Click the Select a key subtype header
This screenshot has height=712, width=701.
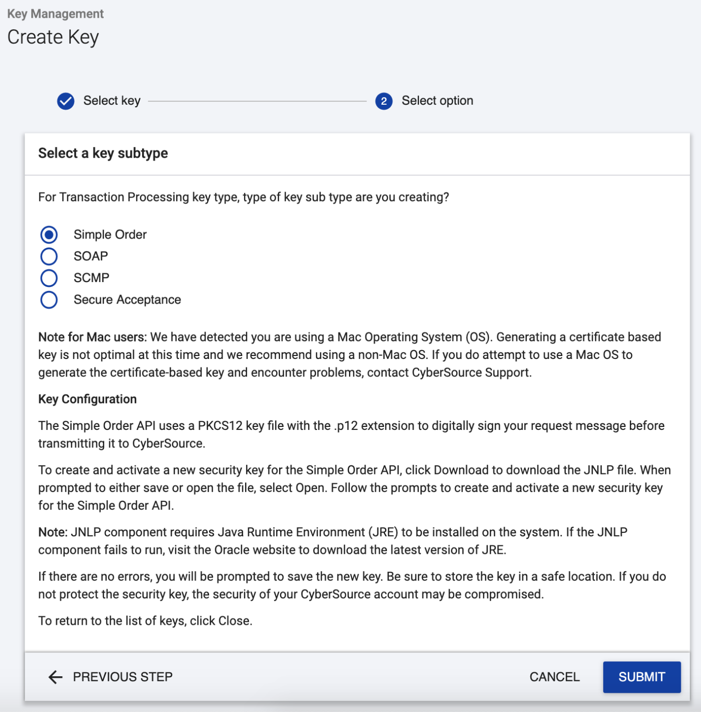click(x=103, y=154)
